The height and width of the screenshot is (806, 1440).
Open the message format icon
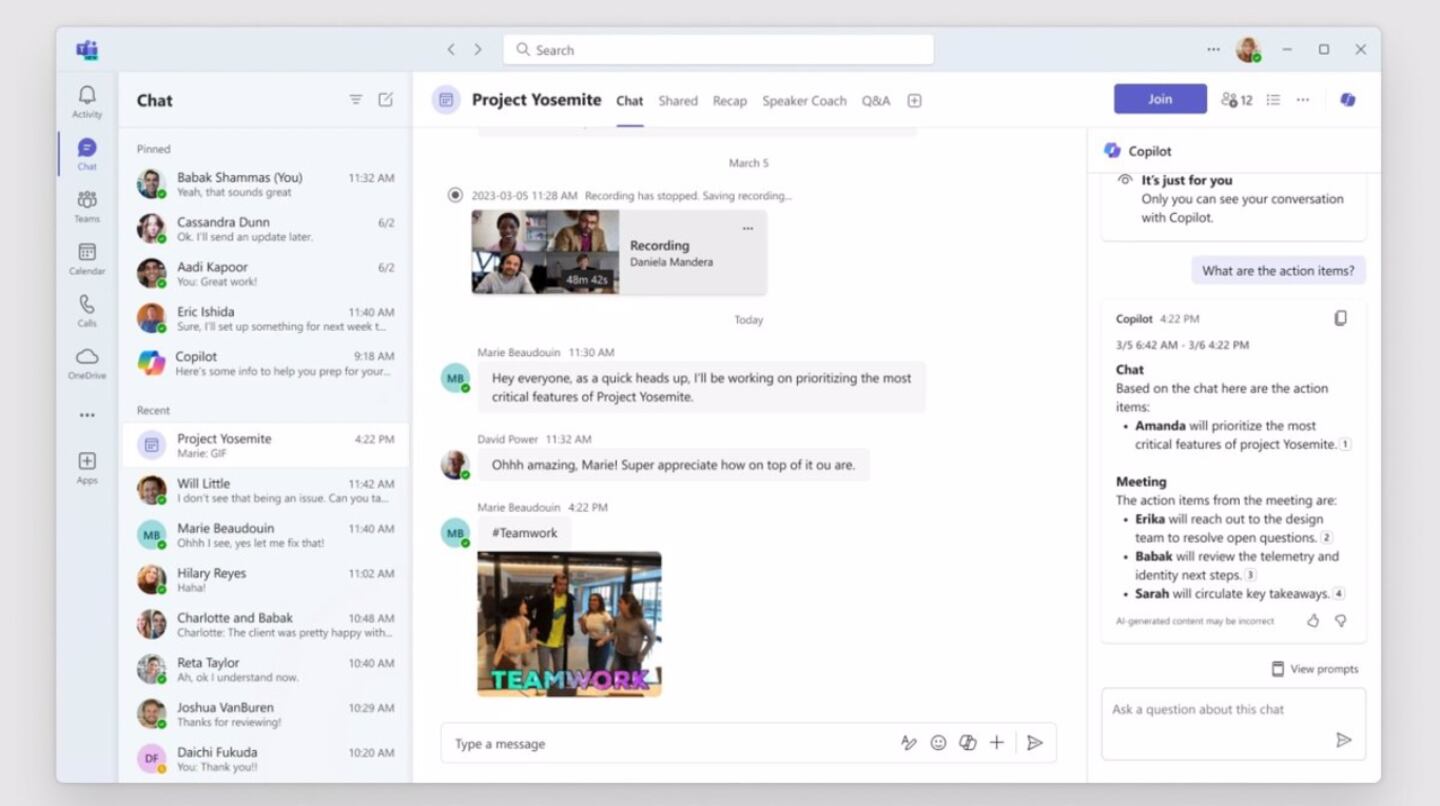(908, 743)
